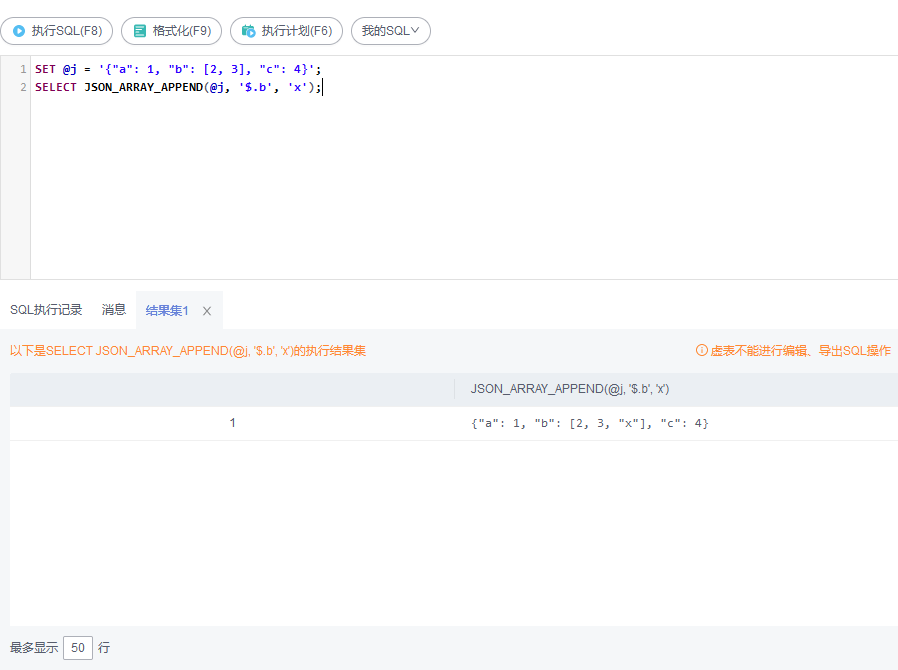Click the row limit input showing 50

coord(77,648)
